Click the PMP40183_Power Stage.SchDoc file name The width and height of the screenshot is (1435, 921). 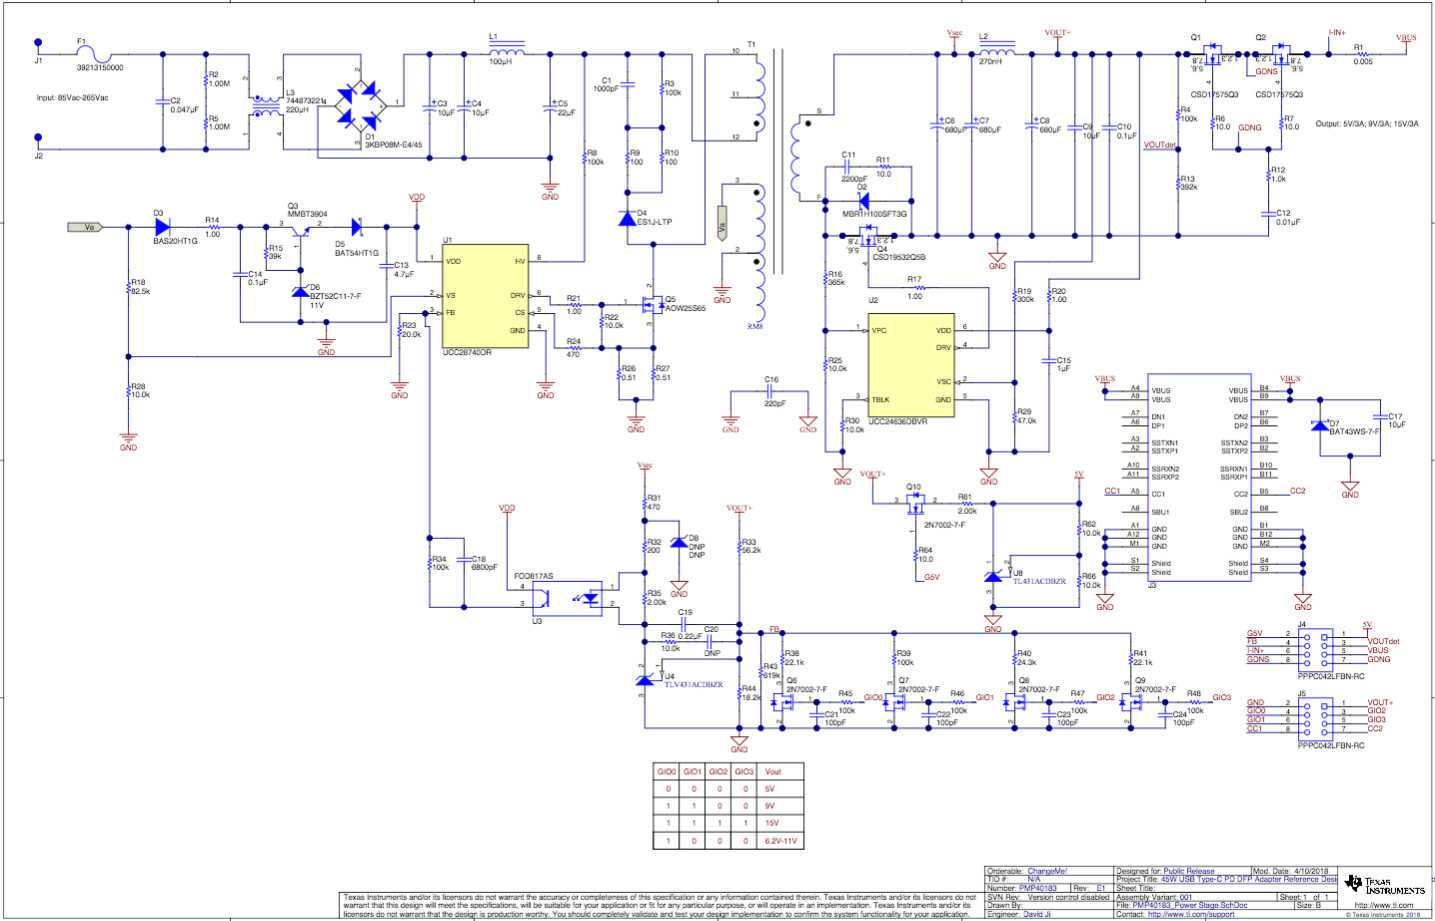pyautogui.click(x=1190, y=904)
